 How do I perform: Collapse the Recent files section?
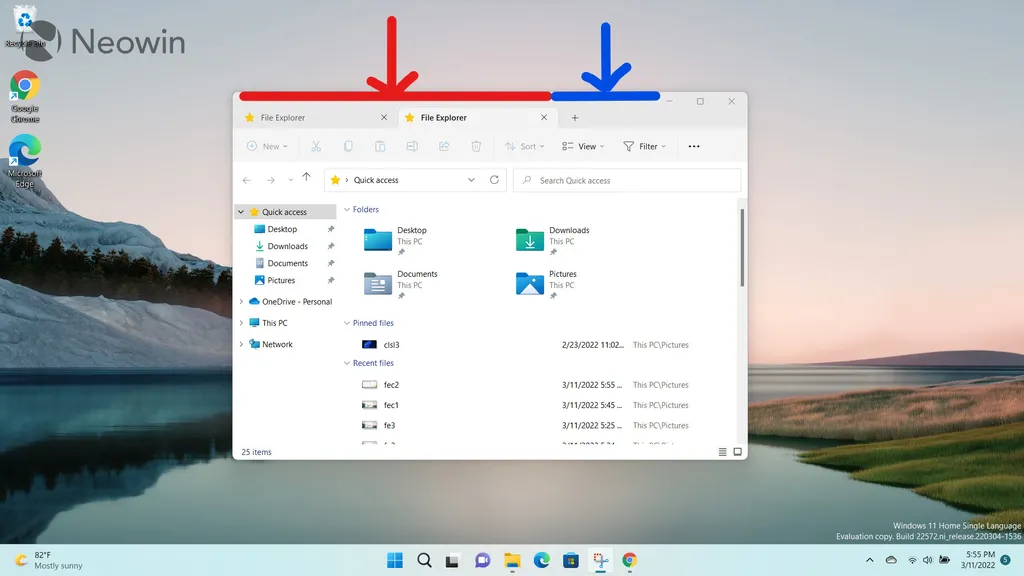[x=347, y=363]
